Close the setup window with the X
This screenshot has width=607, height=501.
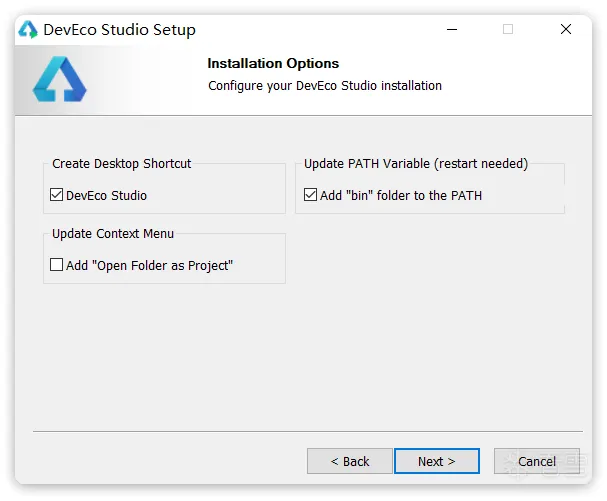click(566, 30)
